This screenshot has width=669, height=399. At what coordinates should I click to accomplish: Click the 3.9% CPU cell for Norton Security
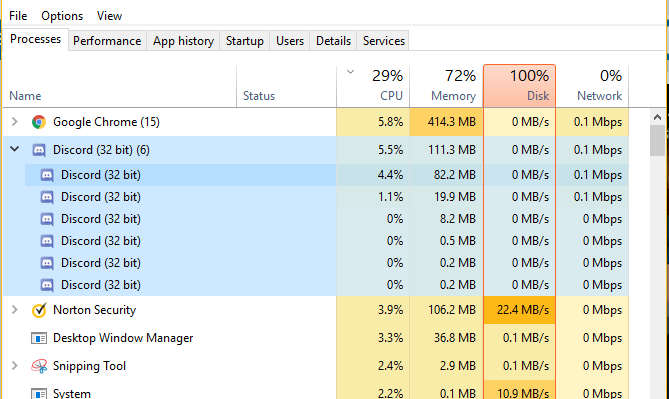coord(373,310)
